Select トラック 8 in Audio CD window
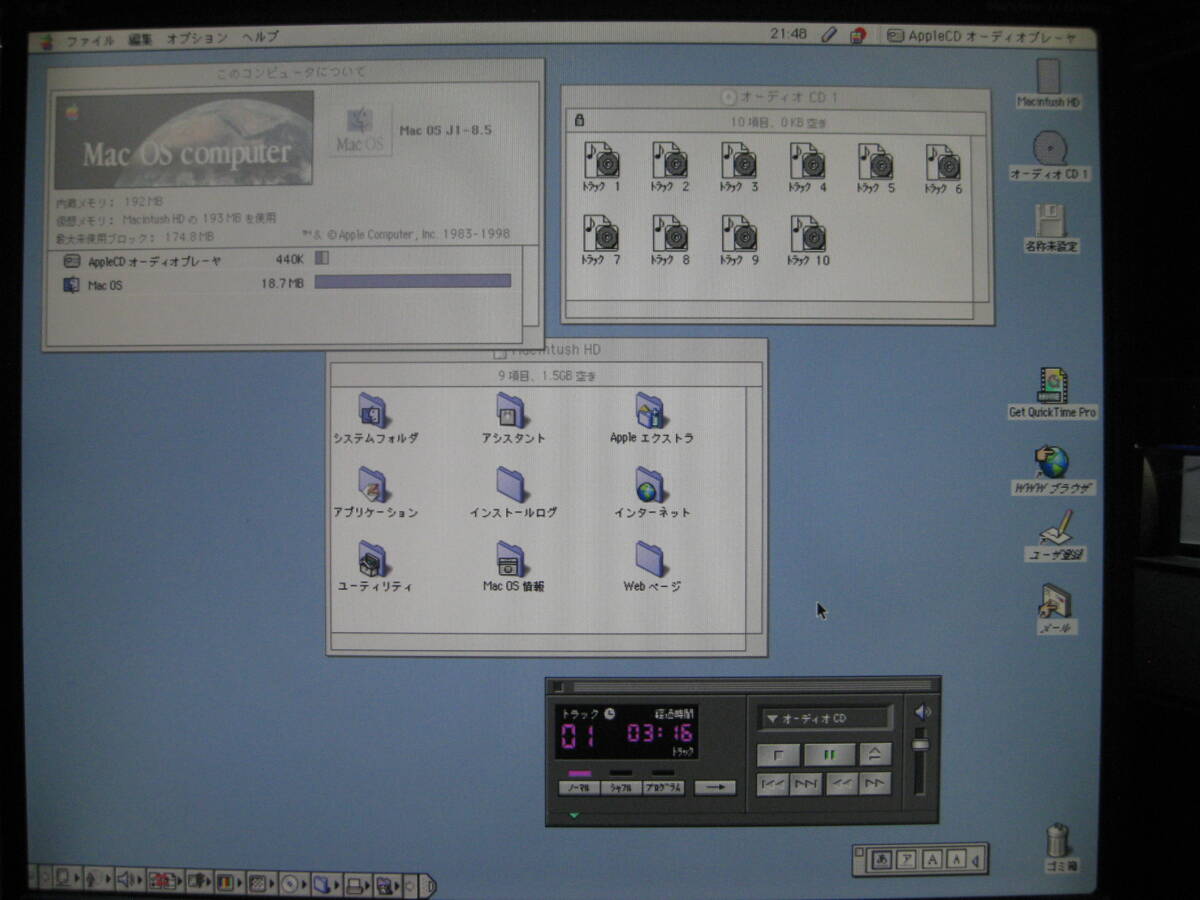Screen dimensions: 1200x900 (x=670, y=240)
